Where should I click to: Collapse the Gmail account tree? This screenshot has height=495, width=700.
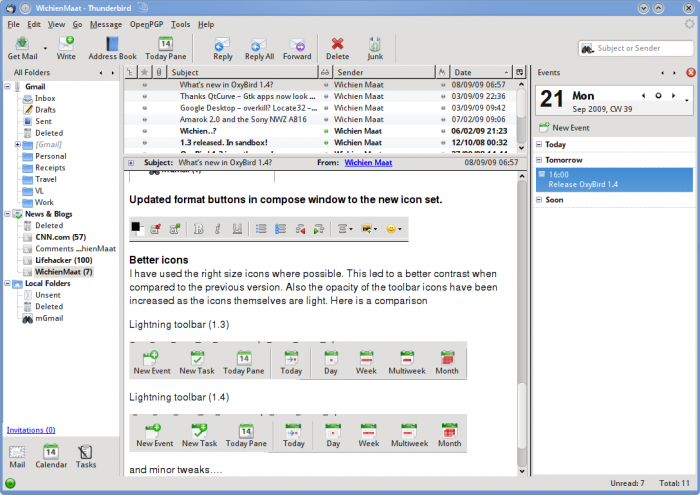pyautogui.click(x=8, y=86)
